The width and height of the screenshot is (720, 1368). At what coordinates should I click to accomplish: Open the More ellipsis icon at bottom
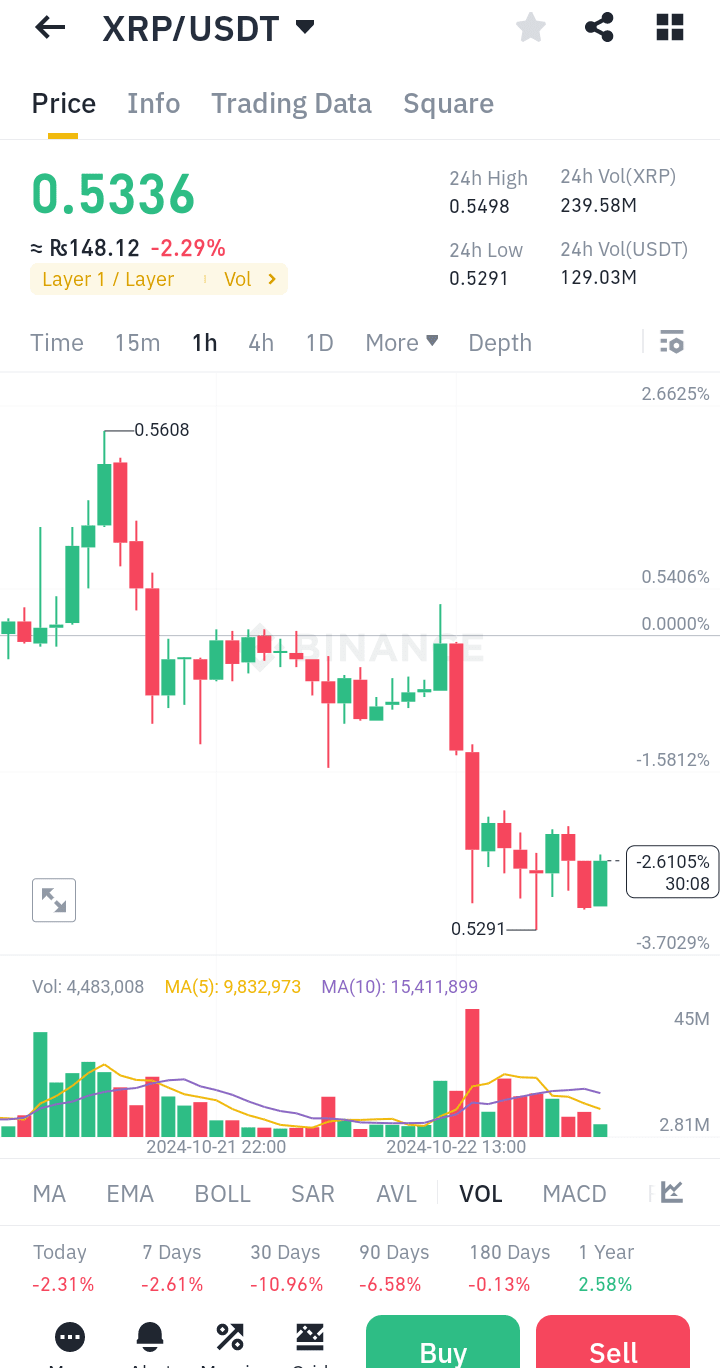coord(70,1336)
